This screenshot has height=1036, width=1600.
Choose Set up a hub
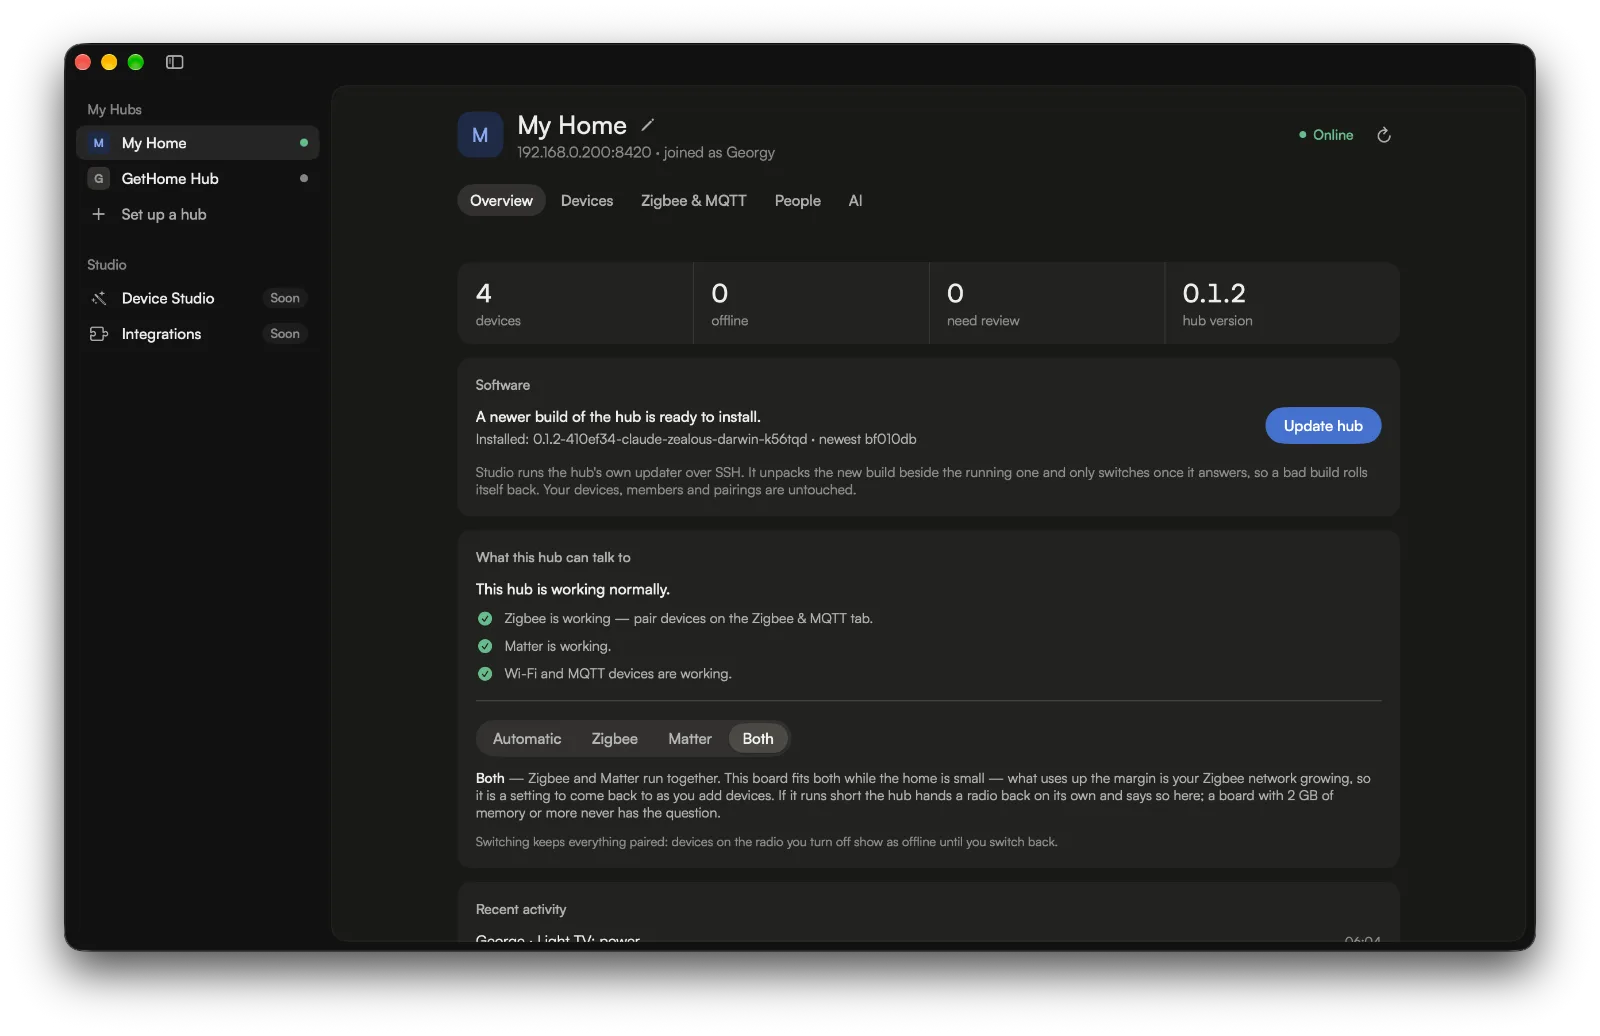tap(198, 214)
